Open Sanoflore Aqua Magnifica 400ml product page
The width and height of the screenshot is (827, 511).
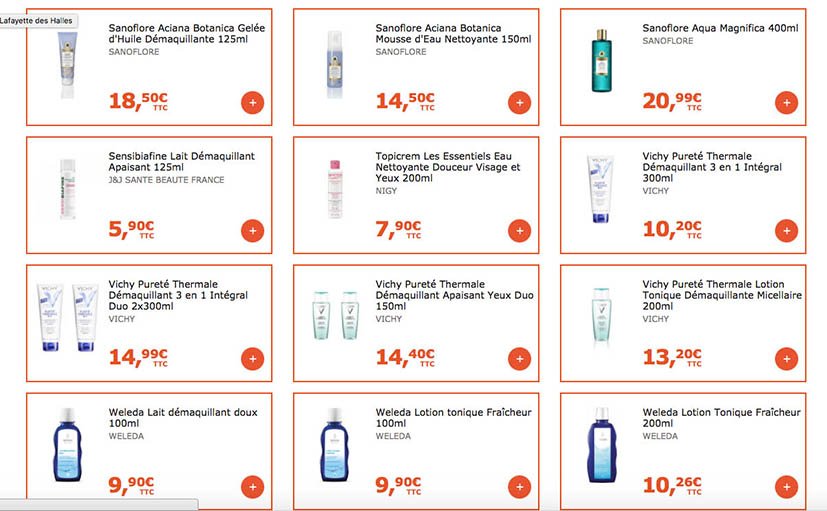[720, 28]
